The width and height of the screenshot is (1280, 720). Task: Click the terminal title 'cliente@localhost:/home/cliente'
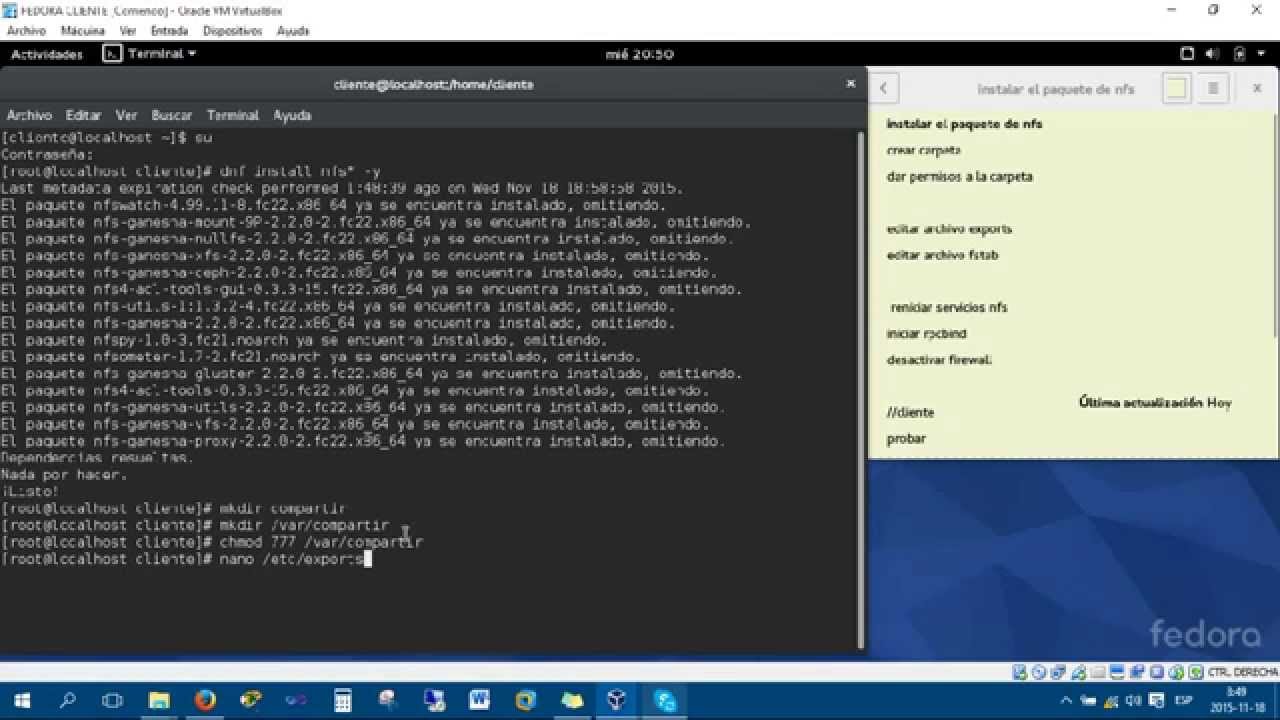pyautogui.click(x=433, y=85)
